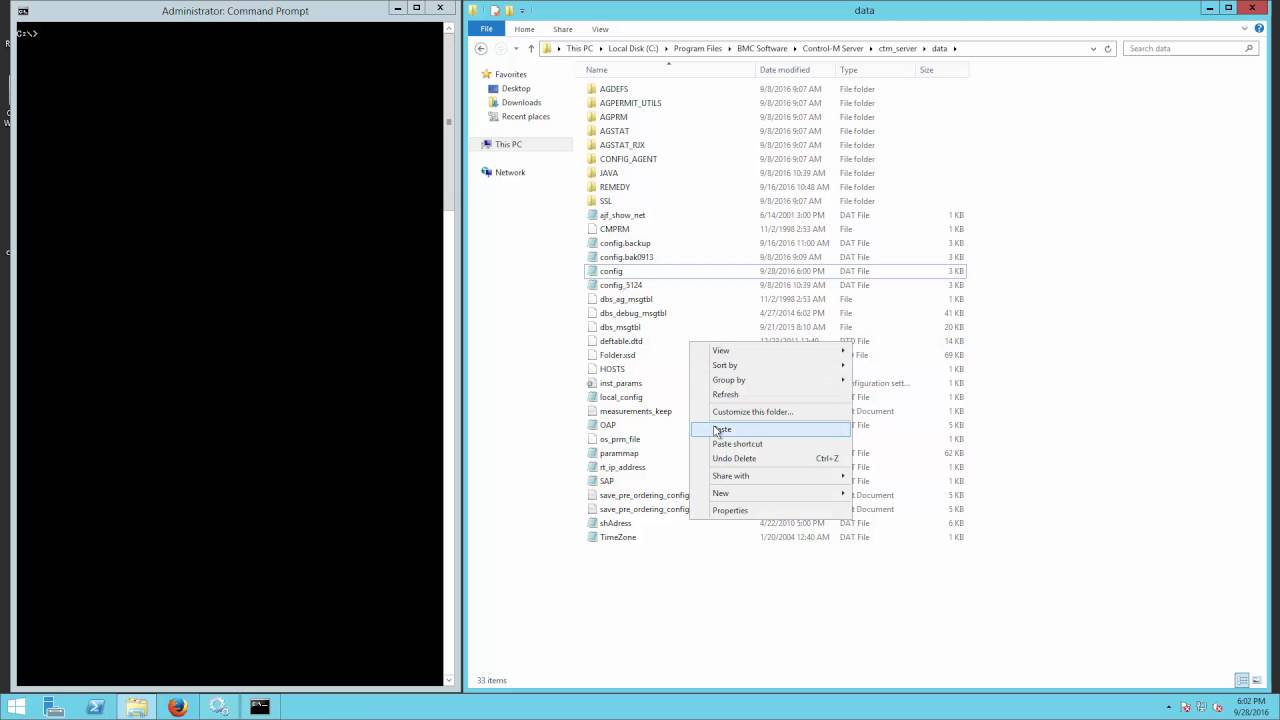Viewport: 1280px width, 720px height.
Task: Click Refresh in the context menu
Action: (x=770, y=394)
